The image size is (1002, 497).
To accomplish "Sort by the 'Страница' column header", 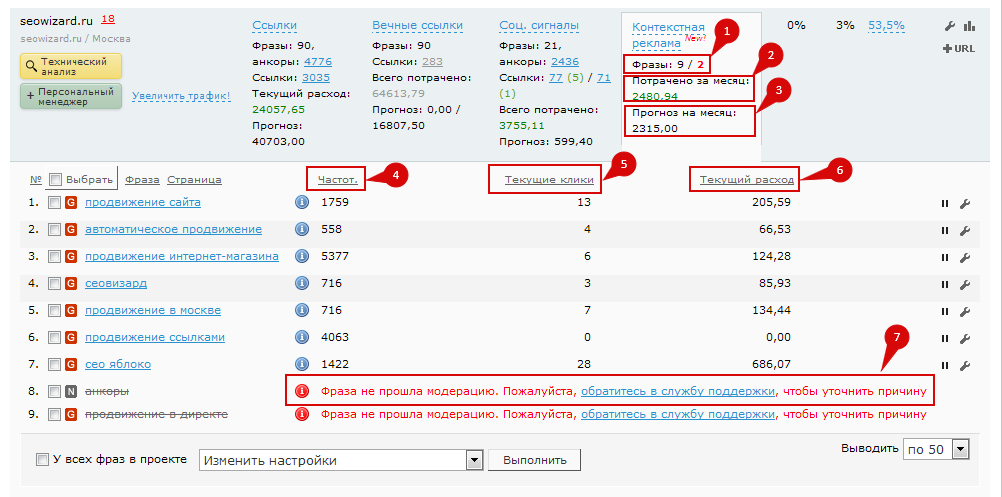I will coord(194,180).
